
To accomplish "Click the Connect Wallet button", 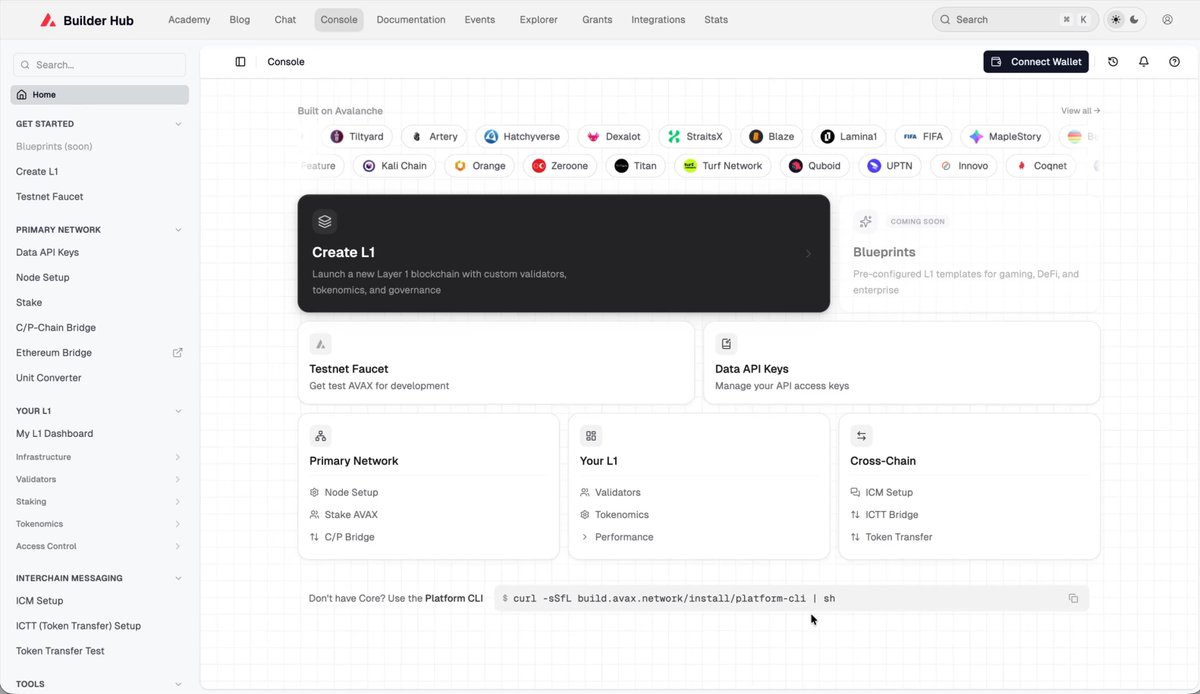I will pos(1036,62).
